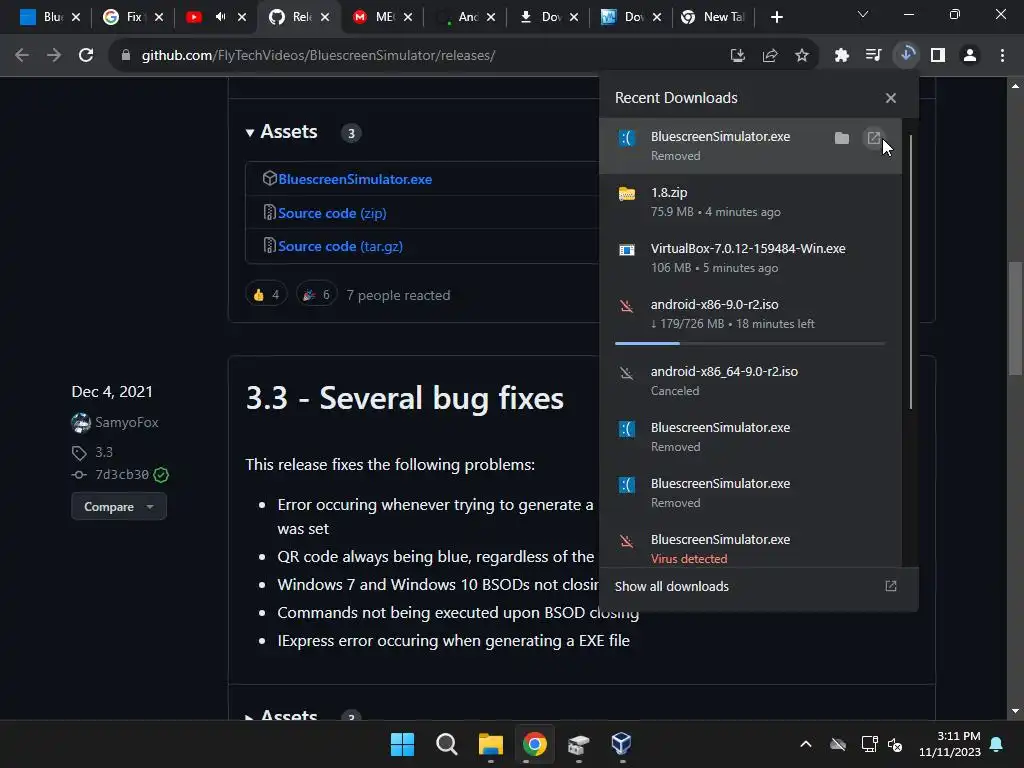Bookmark this page with the star icon
The width and height of the screenshot is (1024, 768).
point(801,56)
